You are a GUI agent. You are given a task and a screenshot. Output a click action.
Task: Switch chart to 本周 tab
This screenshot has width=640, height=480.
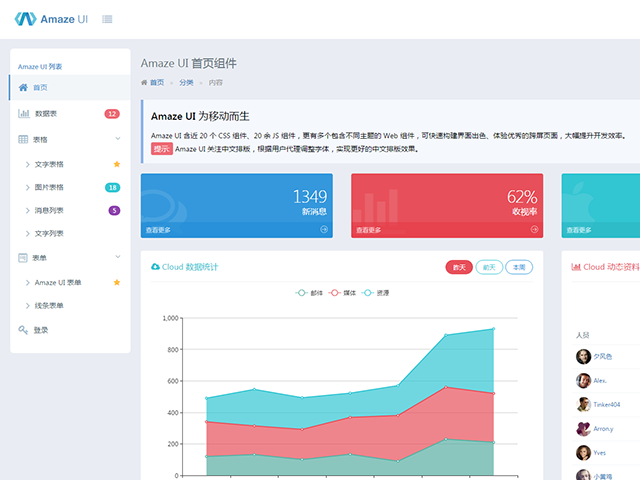[519, 267]
